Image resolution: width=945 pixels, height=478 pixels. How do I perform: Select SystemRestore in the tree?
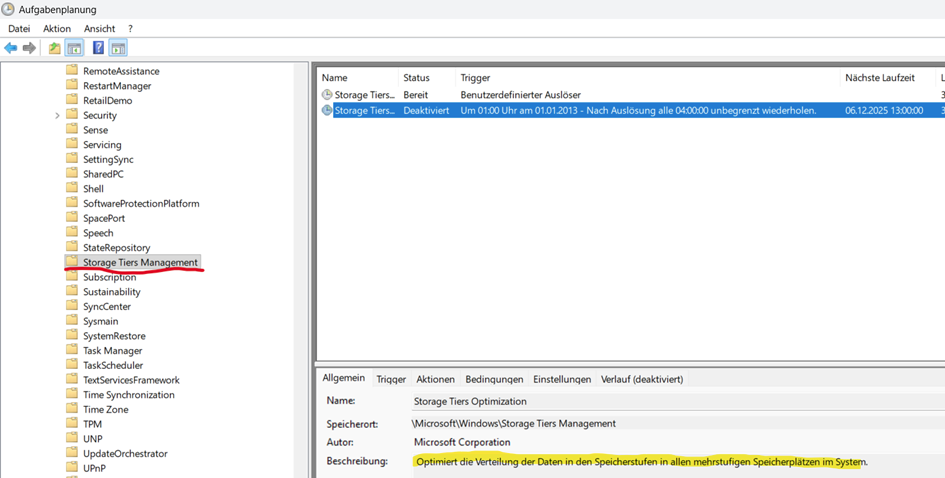[115, 336]
